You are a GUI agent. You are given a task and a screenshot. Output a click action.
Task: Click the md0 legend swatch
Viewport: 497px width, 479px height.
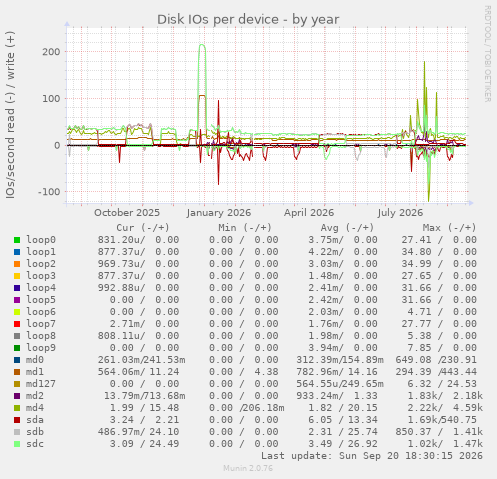point(17,360)
